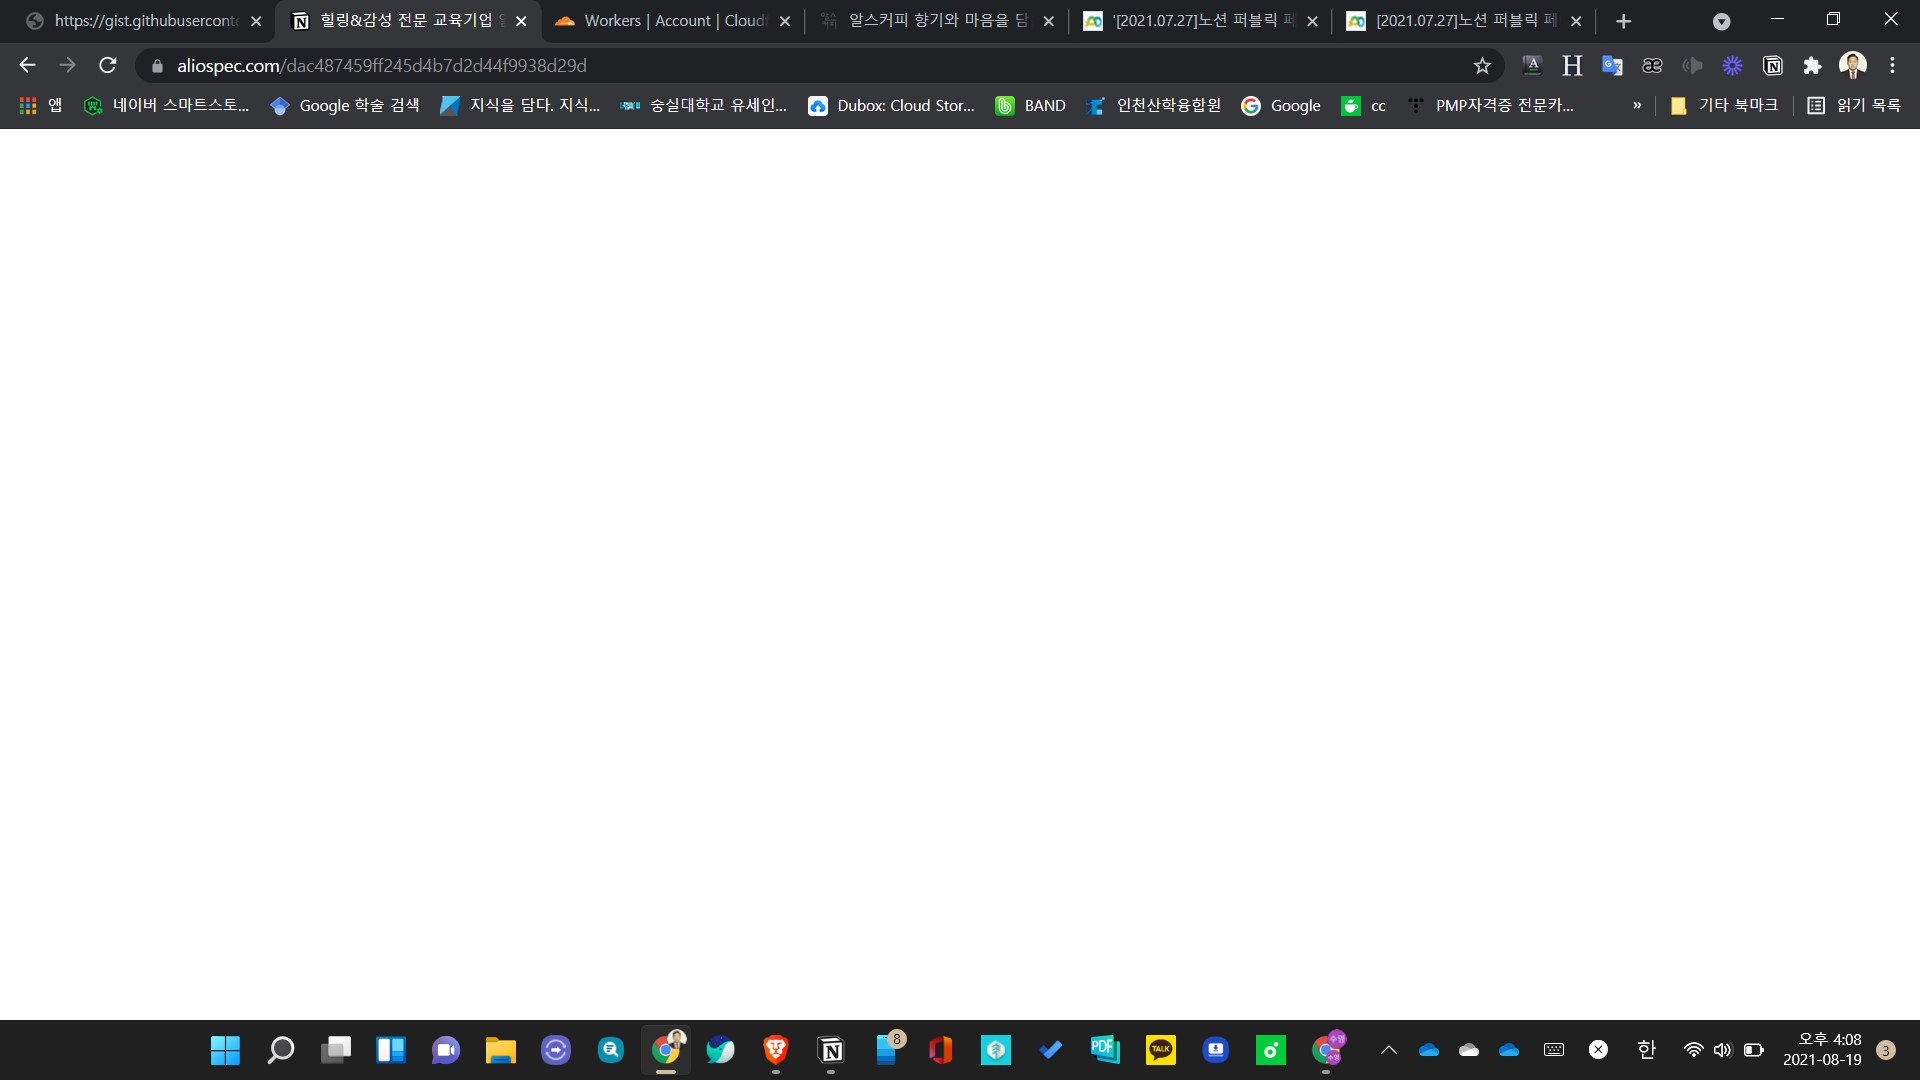1920x1080 pixels.
Task: Open the Chrome profile avatar
Action: pyautogui.click(x=1852, y=66)
